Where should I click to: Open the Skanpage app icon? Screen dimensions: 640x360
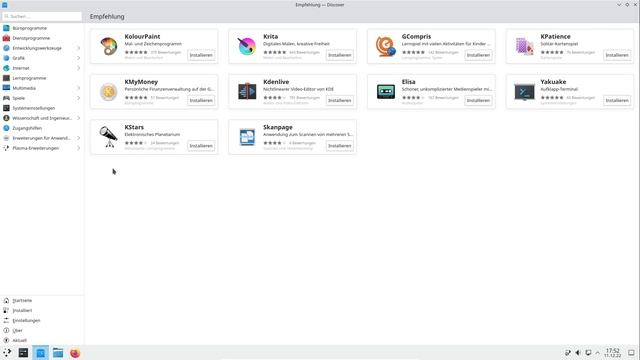pos(247,137)
